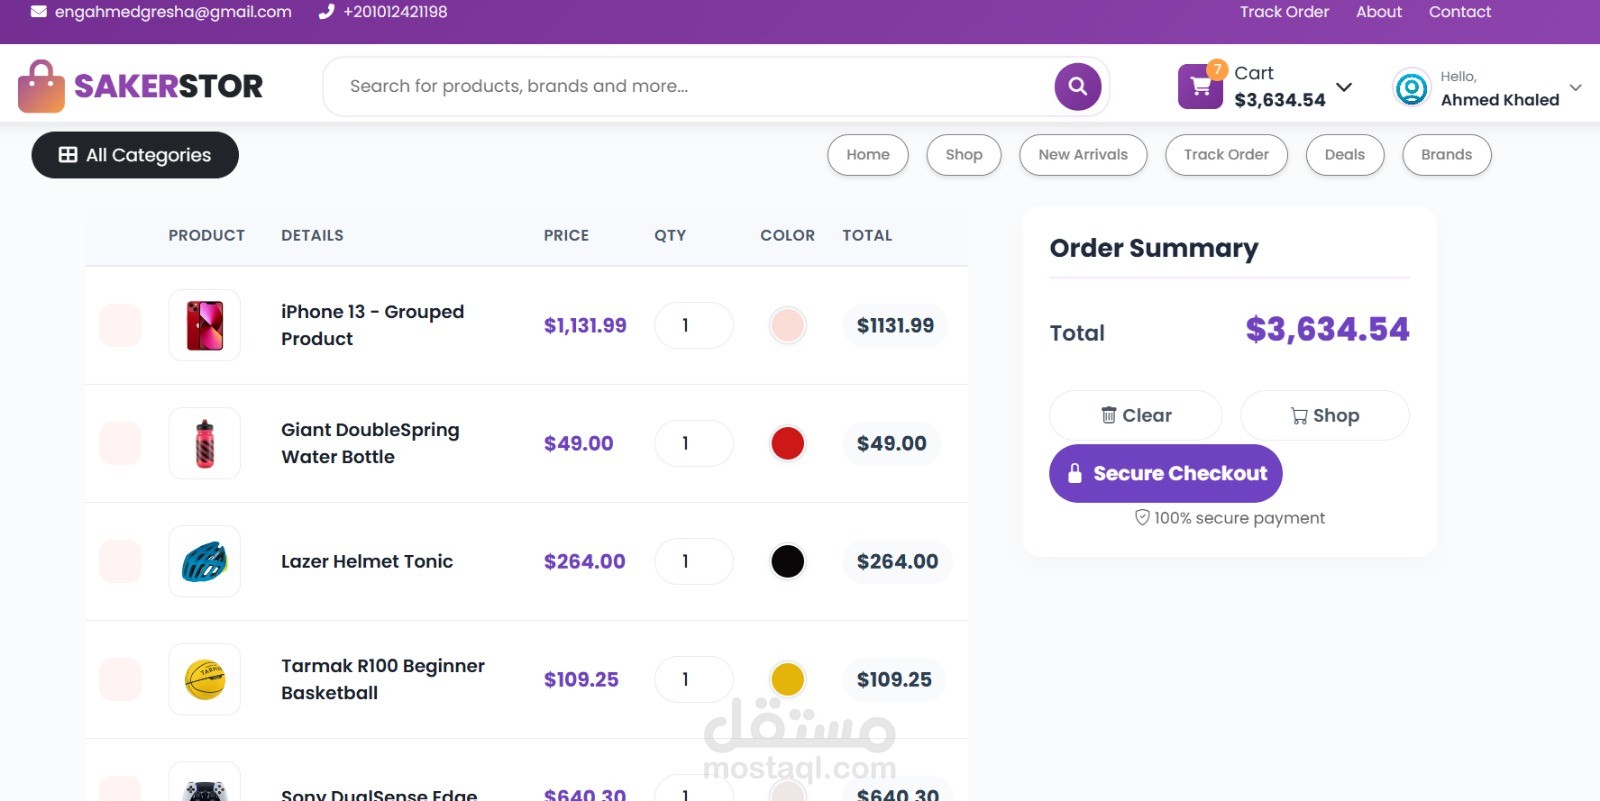Click the SAKERSTOR shopping bag logo
Viewport: 1600px width, 801px height.
(x=41, y=86)
